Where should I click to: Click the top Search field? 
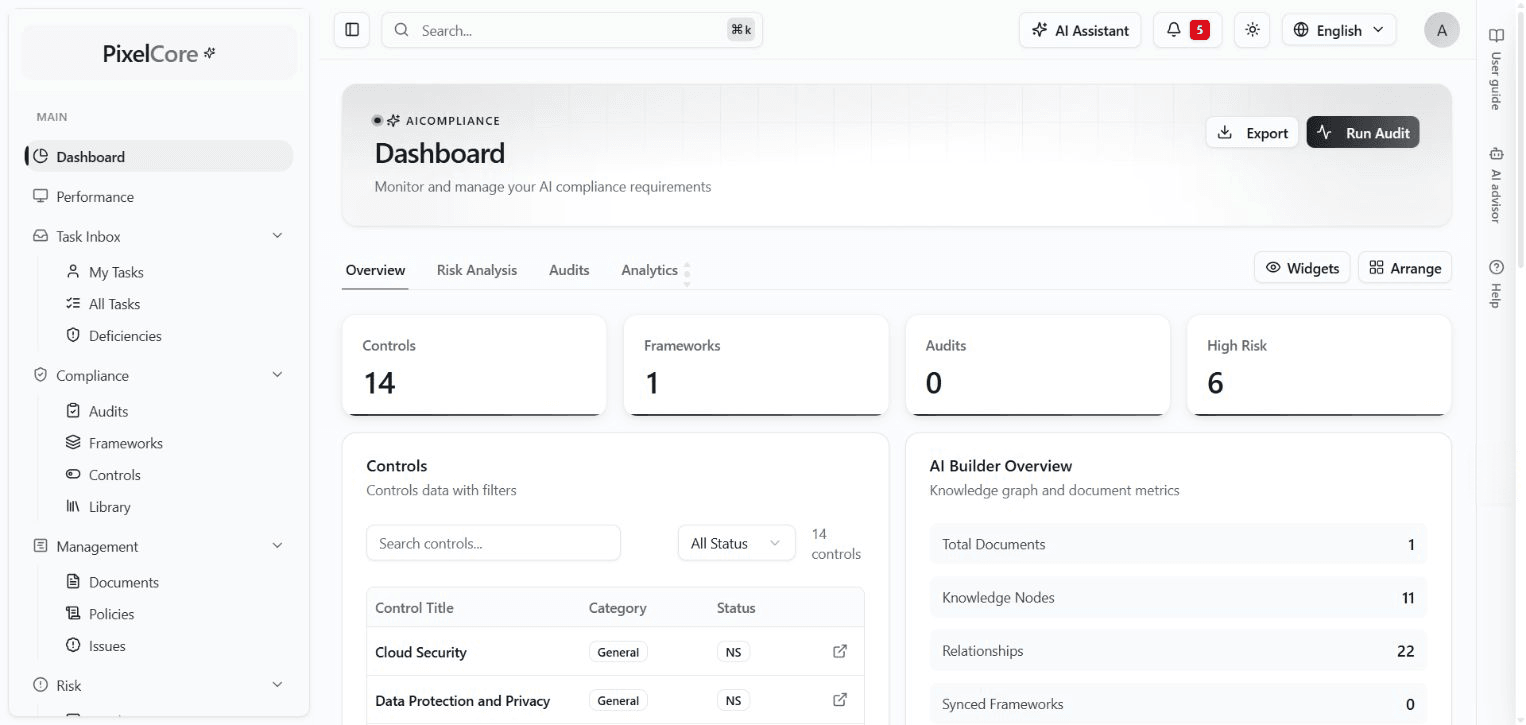click(x=572, y=30)
